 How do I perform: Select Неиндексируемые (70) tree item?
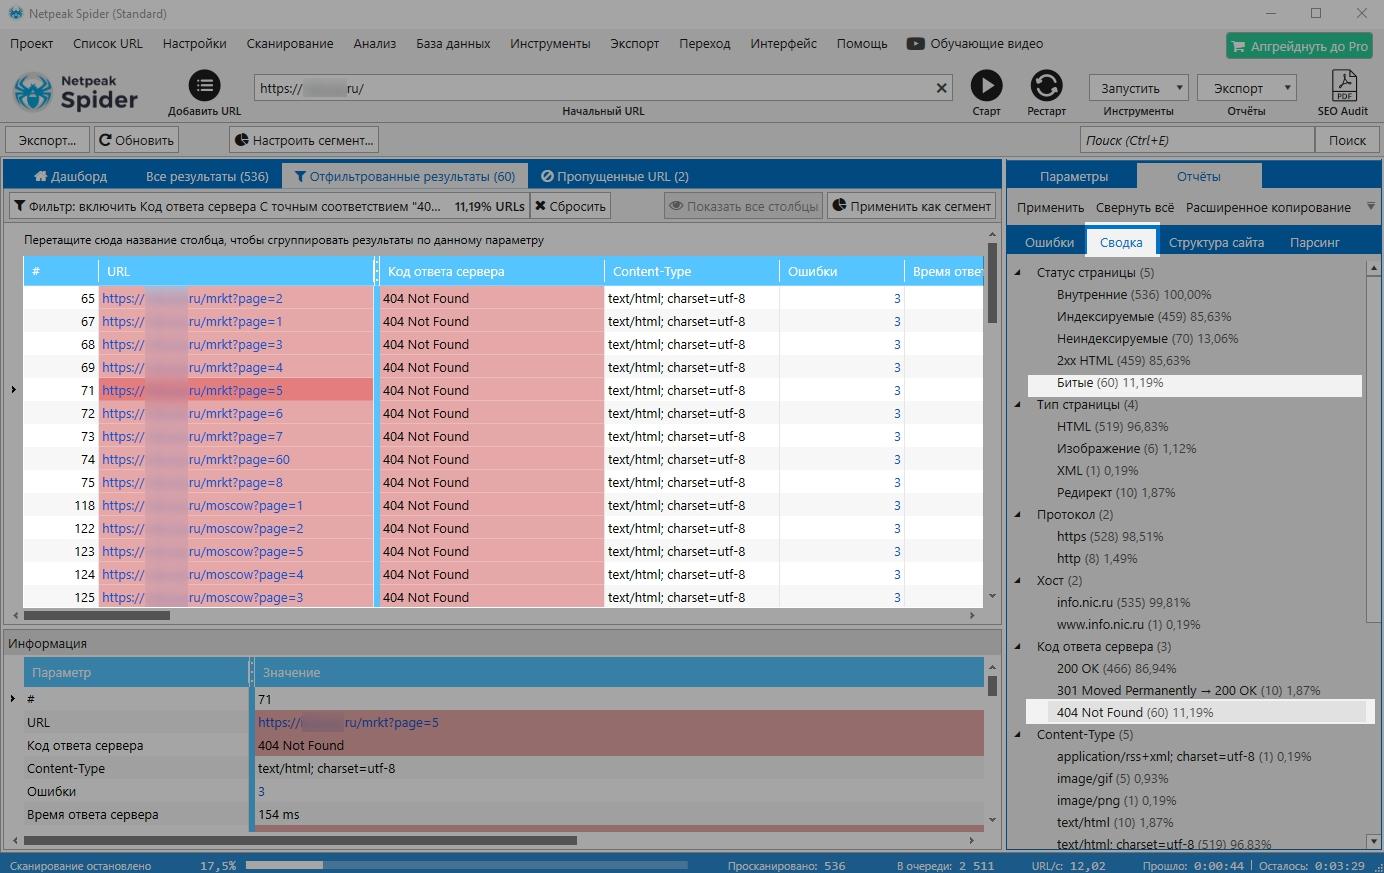tap(1147, 338)
